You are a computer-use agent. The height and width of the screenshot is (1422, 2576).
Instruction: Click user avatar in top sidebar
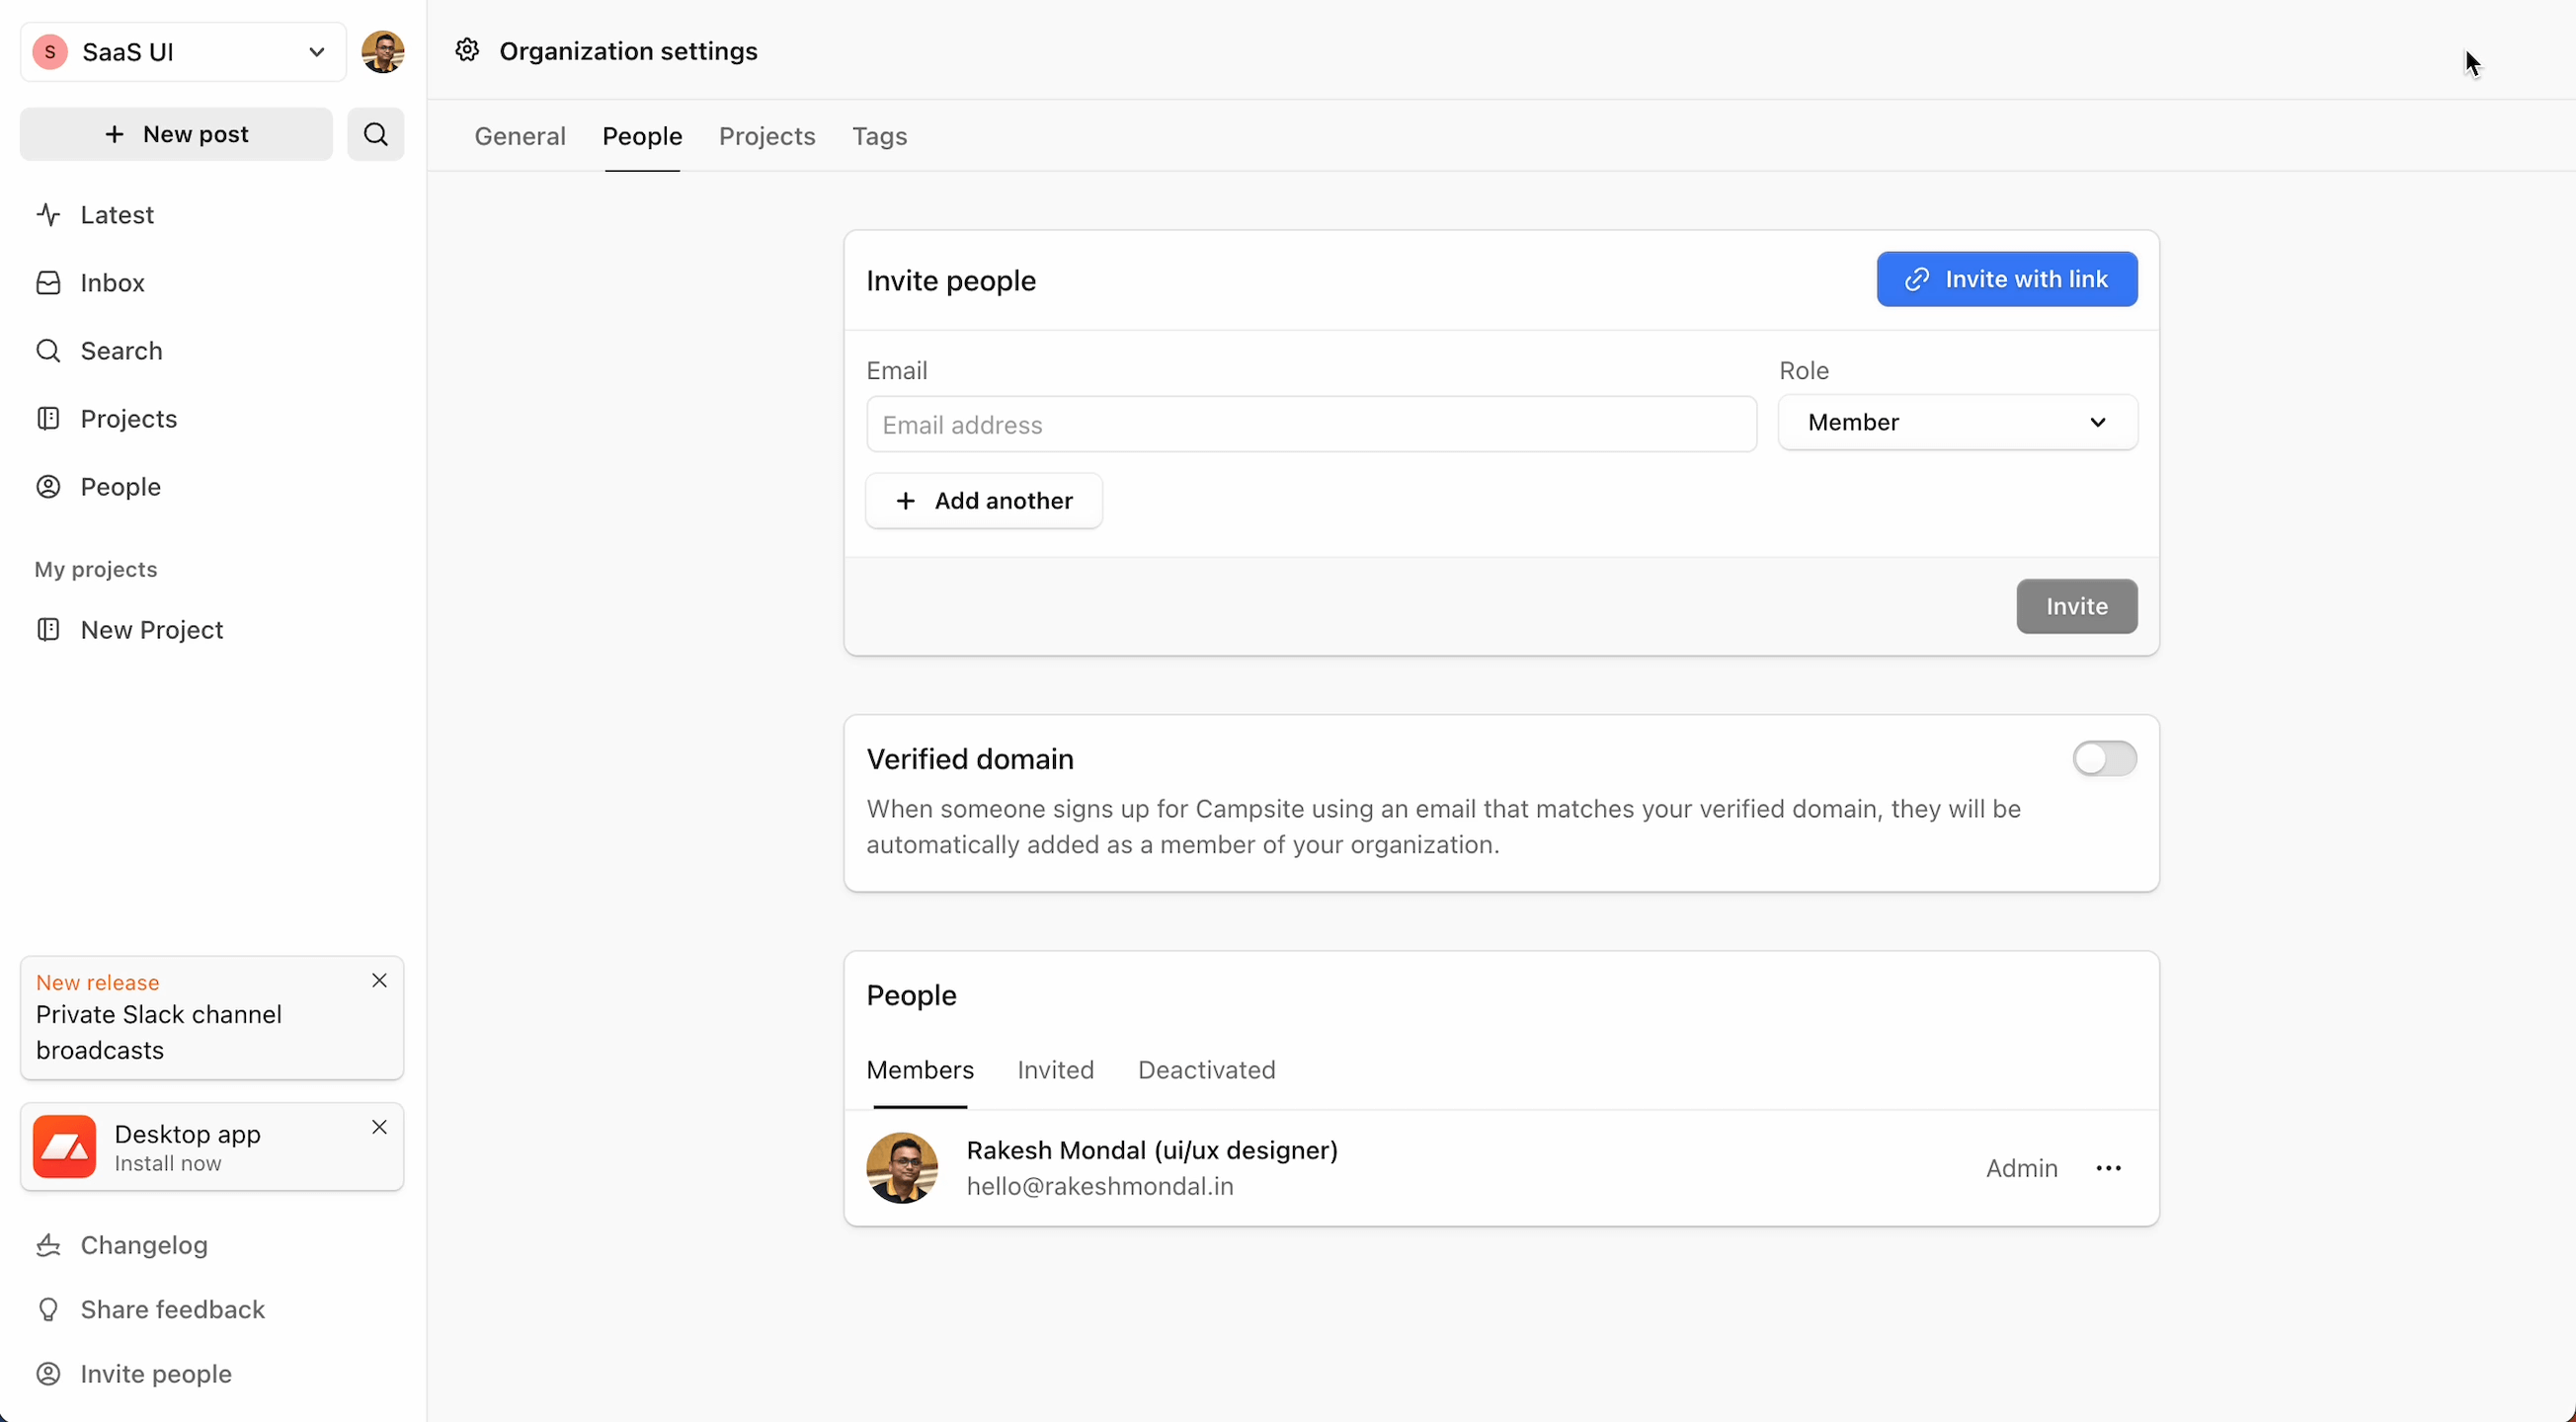pos(383,52)
